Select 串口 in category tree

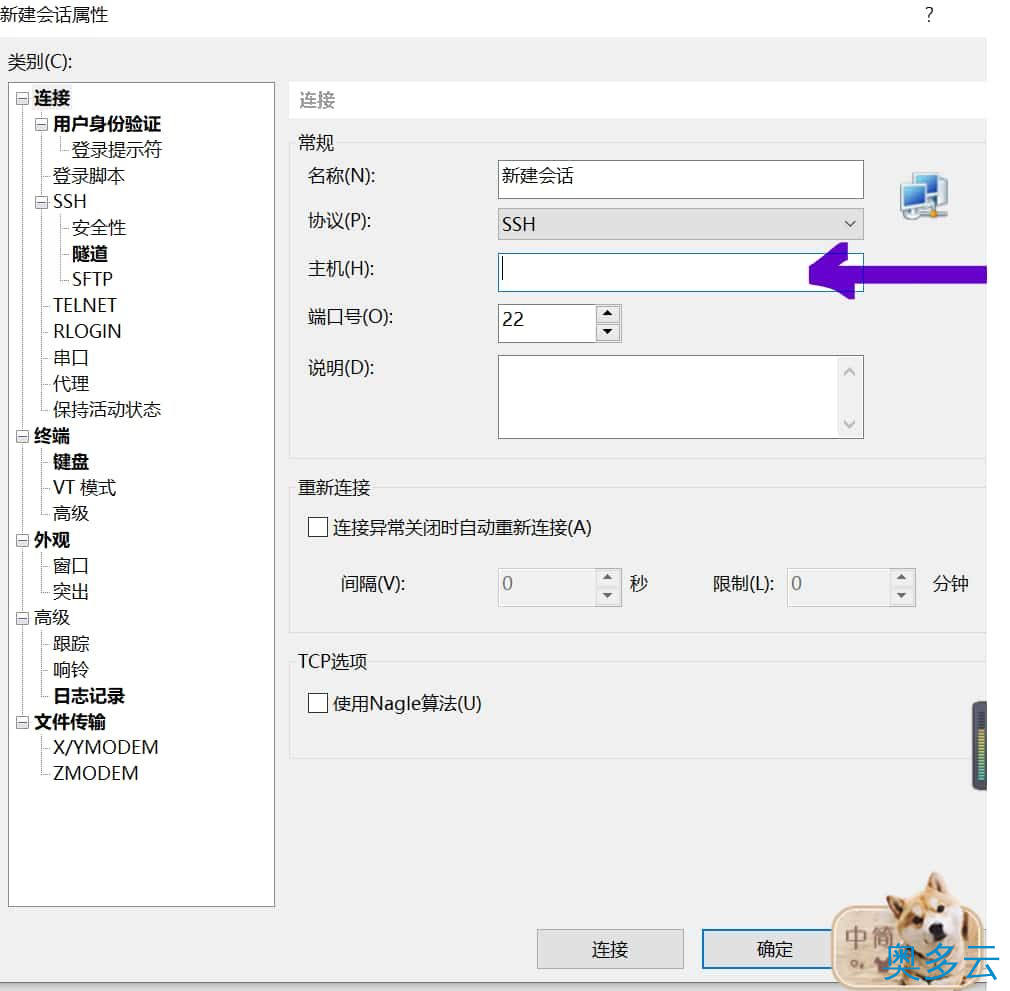[71, 357]
